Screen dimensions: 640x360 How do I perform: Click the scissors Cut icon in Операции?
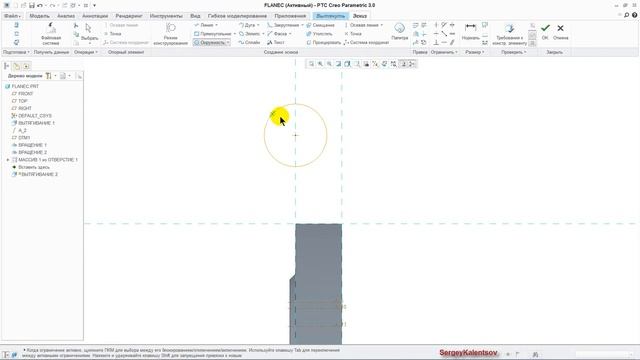[76, 25]
